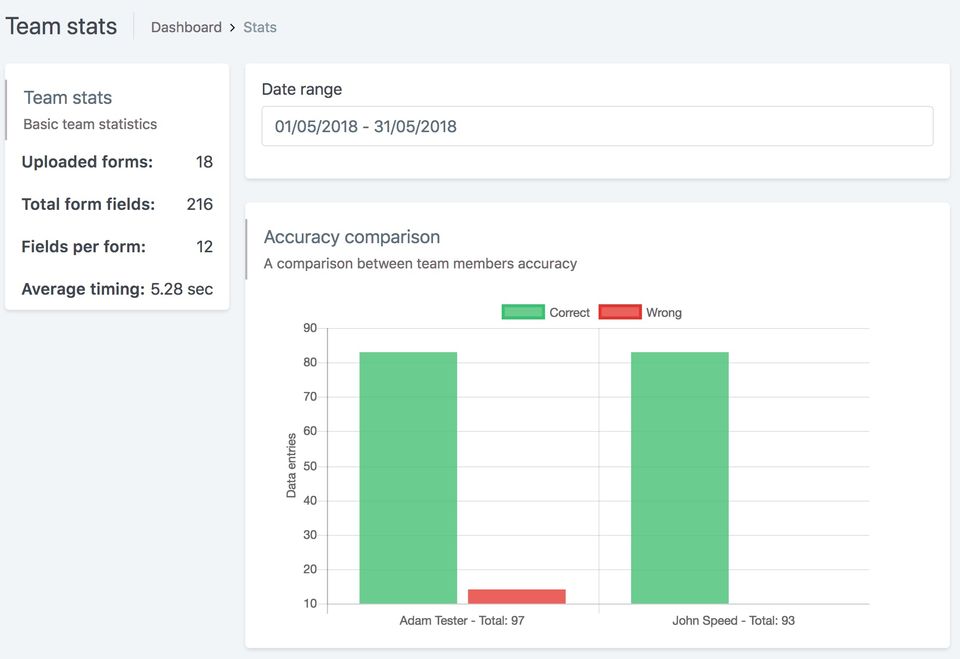Toggle the Correct legend green swatch
This screenshot has height=659, width=960.
[x=523, y=312]
